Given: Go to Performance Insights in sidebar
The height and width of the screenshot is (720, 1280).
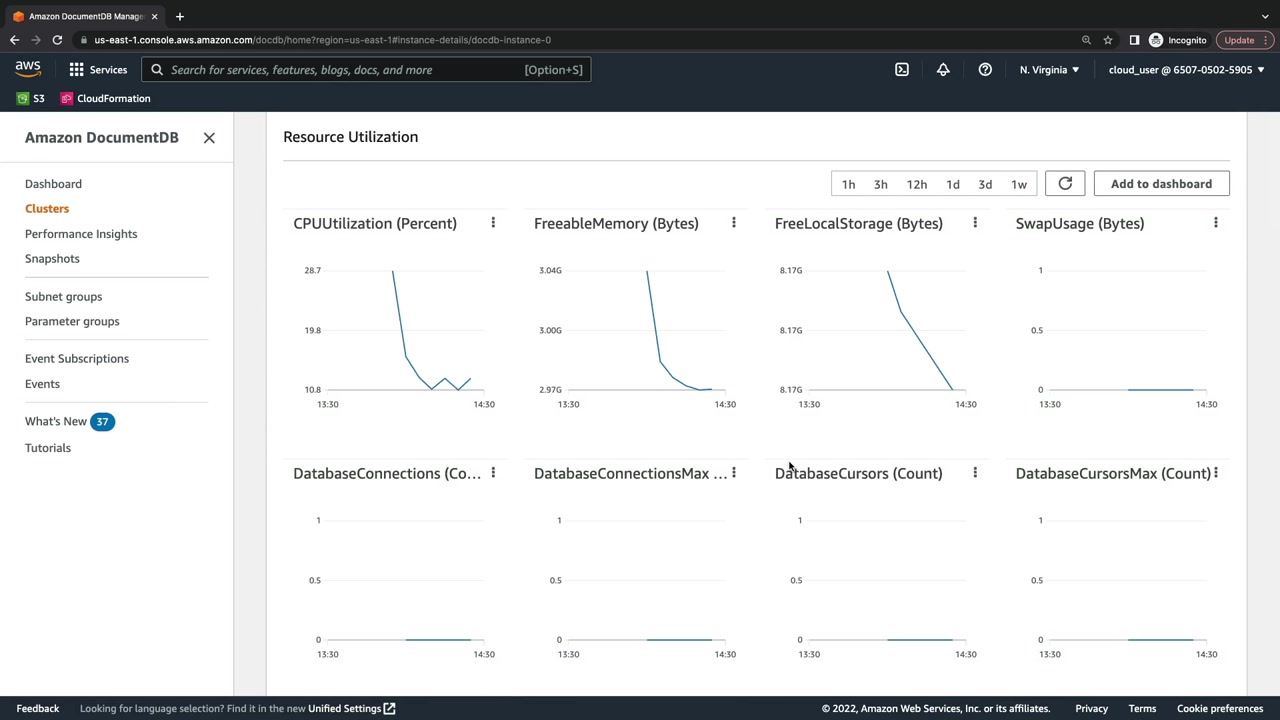Looking at the screenshot, I should 81,234.
